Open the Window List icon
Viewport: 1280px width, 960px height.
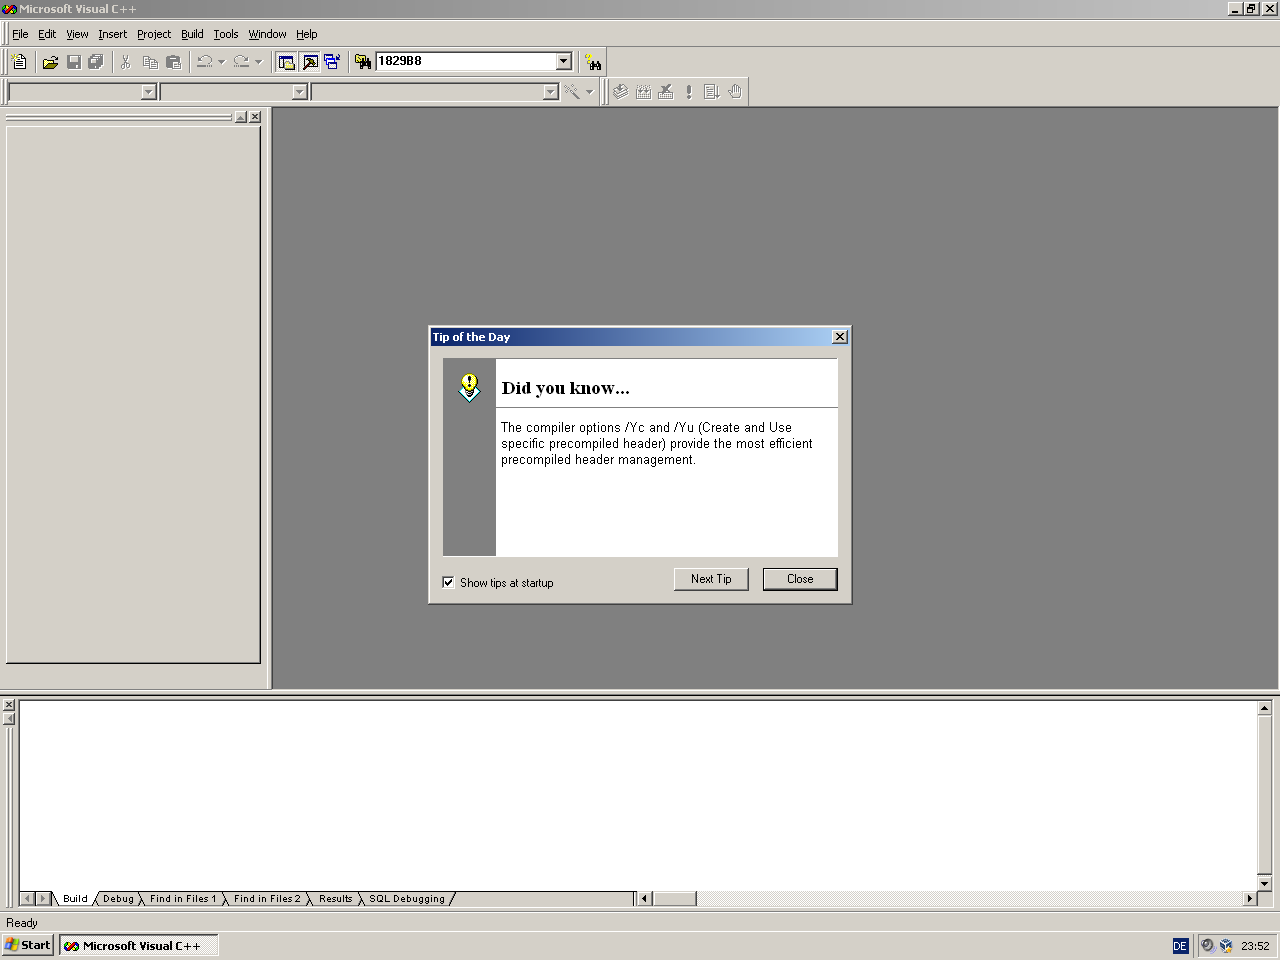(332, 62)
